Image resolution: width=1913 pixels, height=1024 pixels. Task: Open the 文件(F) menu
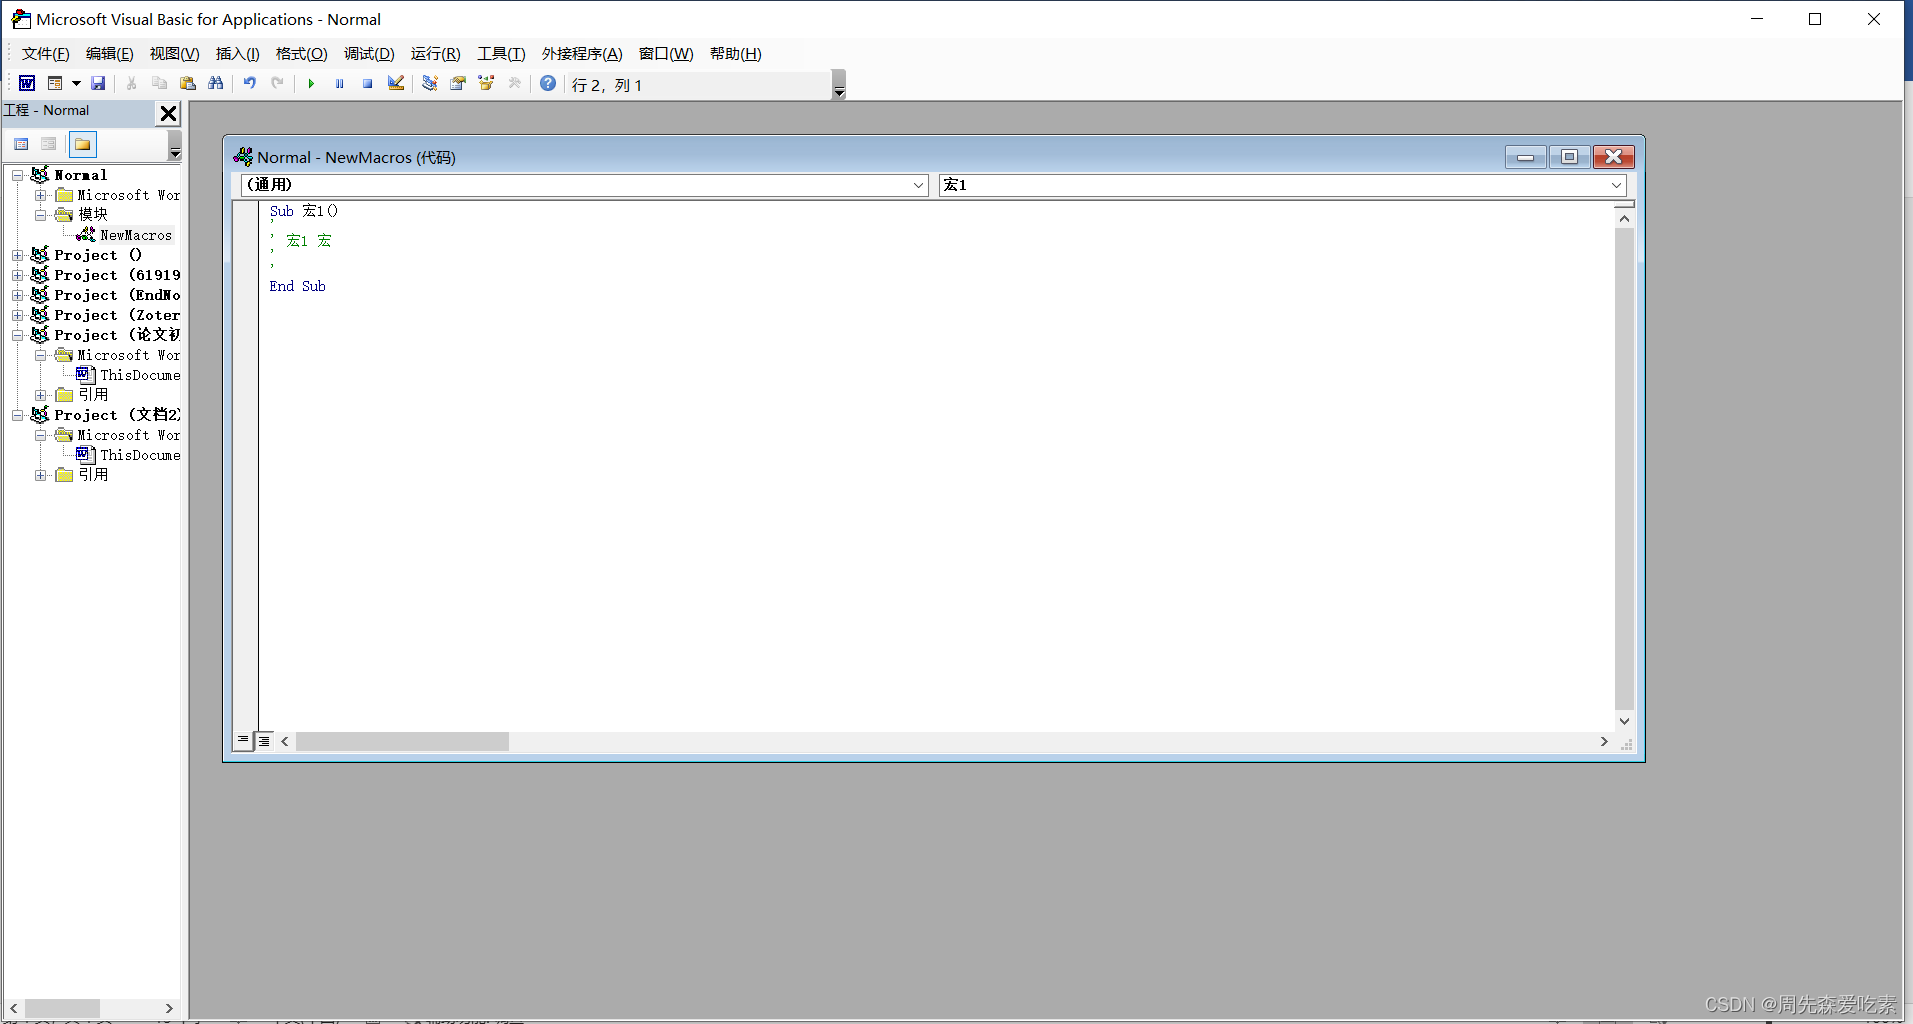(46, 54)
